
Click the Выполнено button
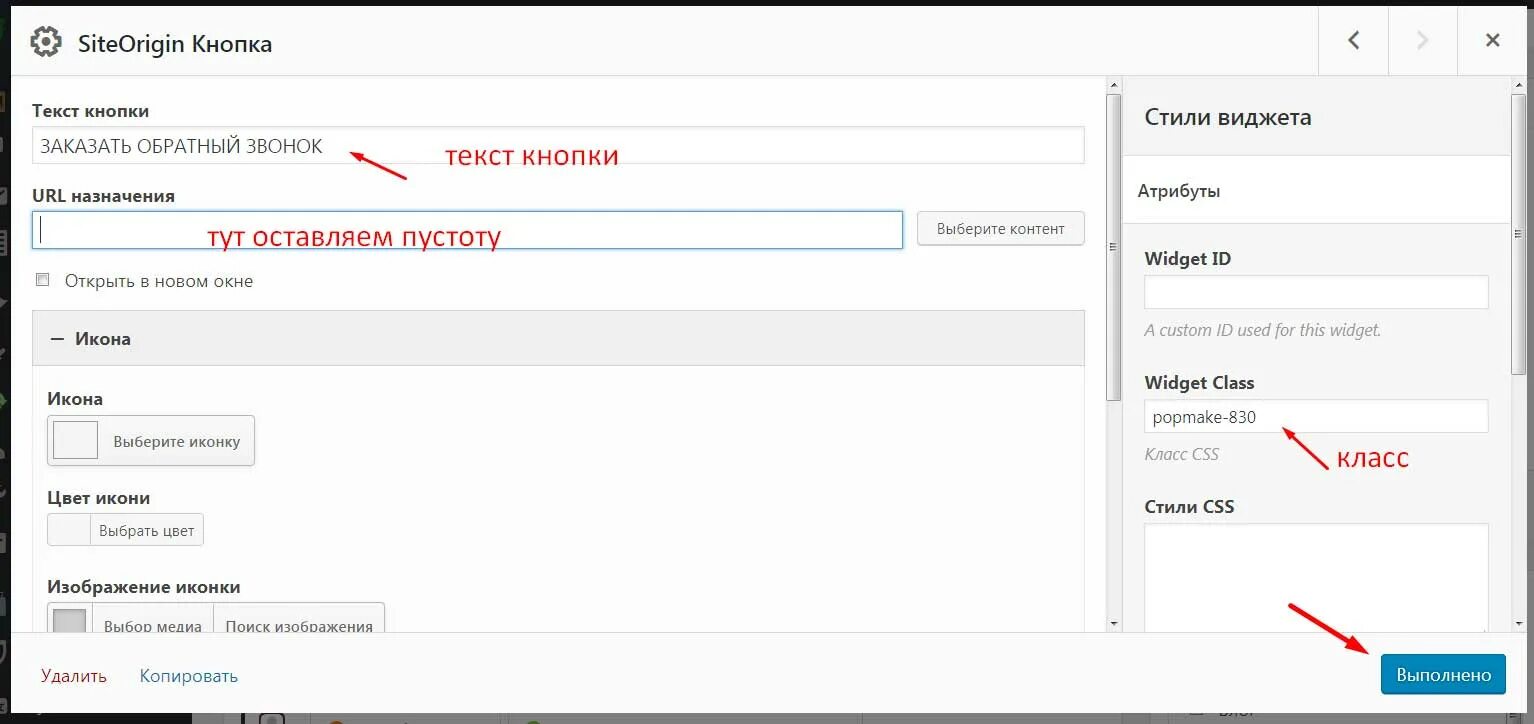[x=1443, y=675]
